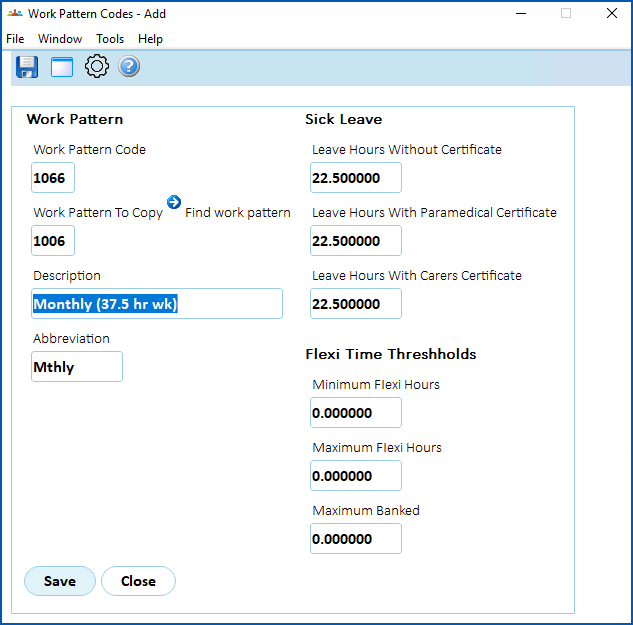Select the Work Pattern Code field
This screenshot has width=633, height=625.
pos(53,178)
